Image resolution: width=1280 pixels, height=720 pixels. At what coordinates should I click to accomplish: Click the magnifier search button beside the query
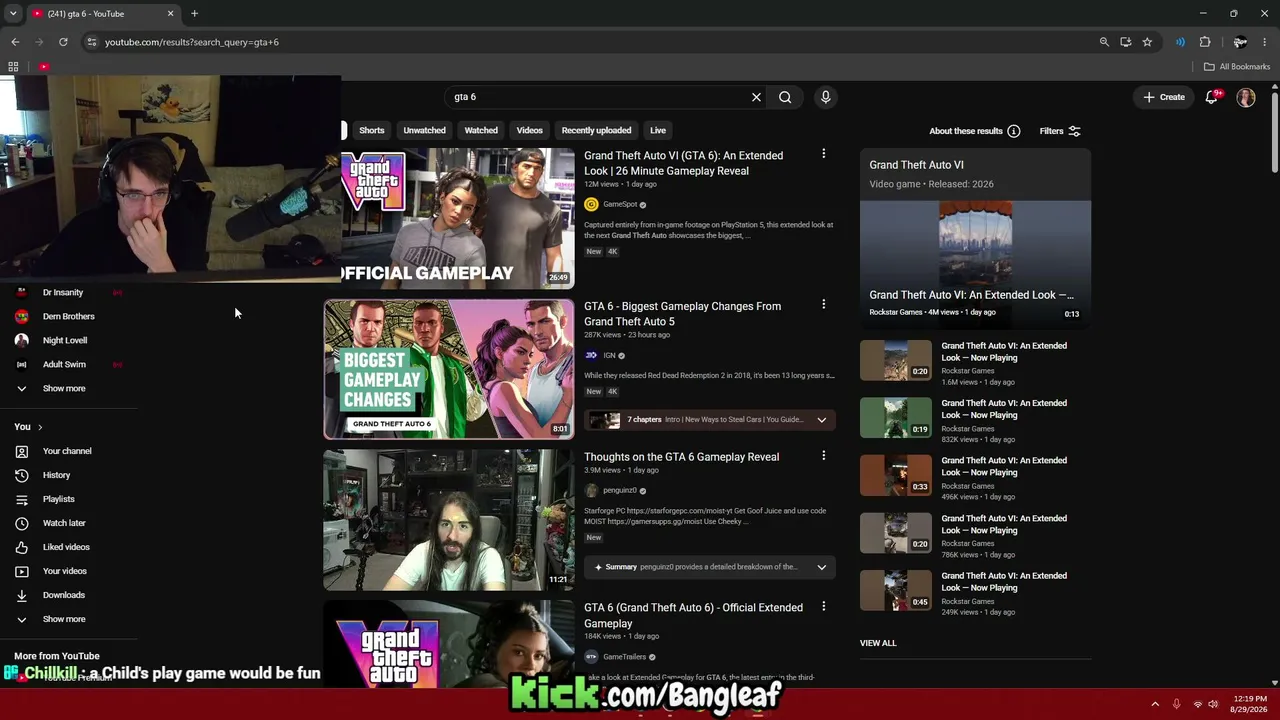[785, 97]
